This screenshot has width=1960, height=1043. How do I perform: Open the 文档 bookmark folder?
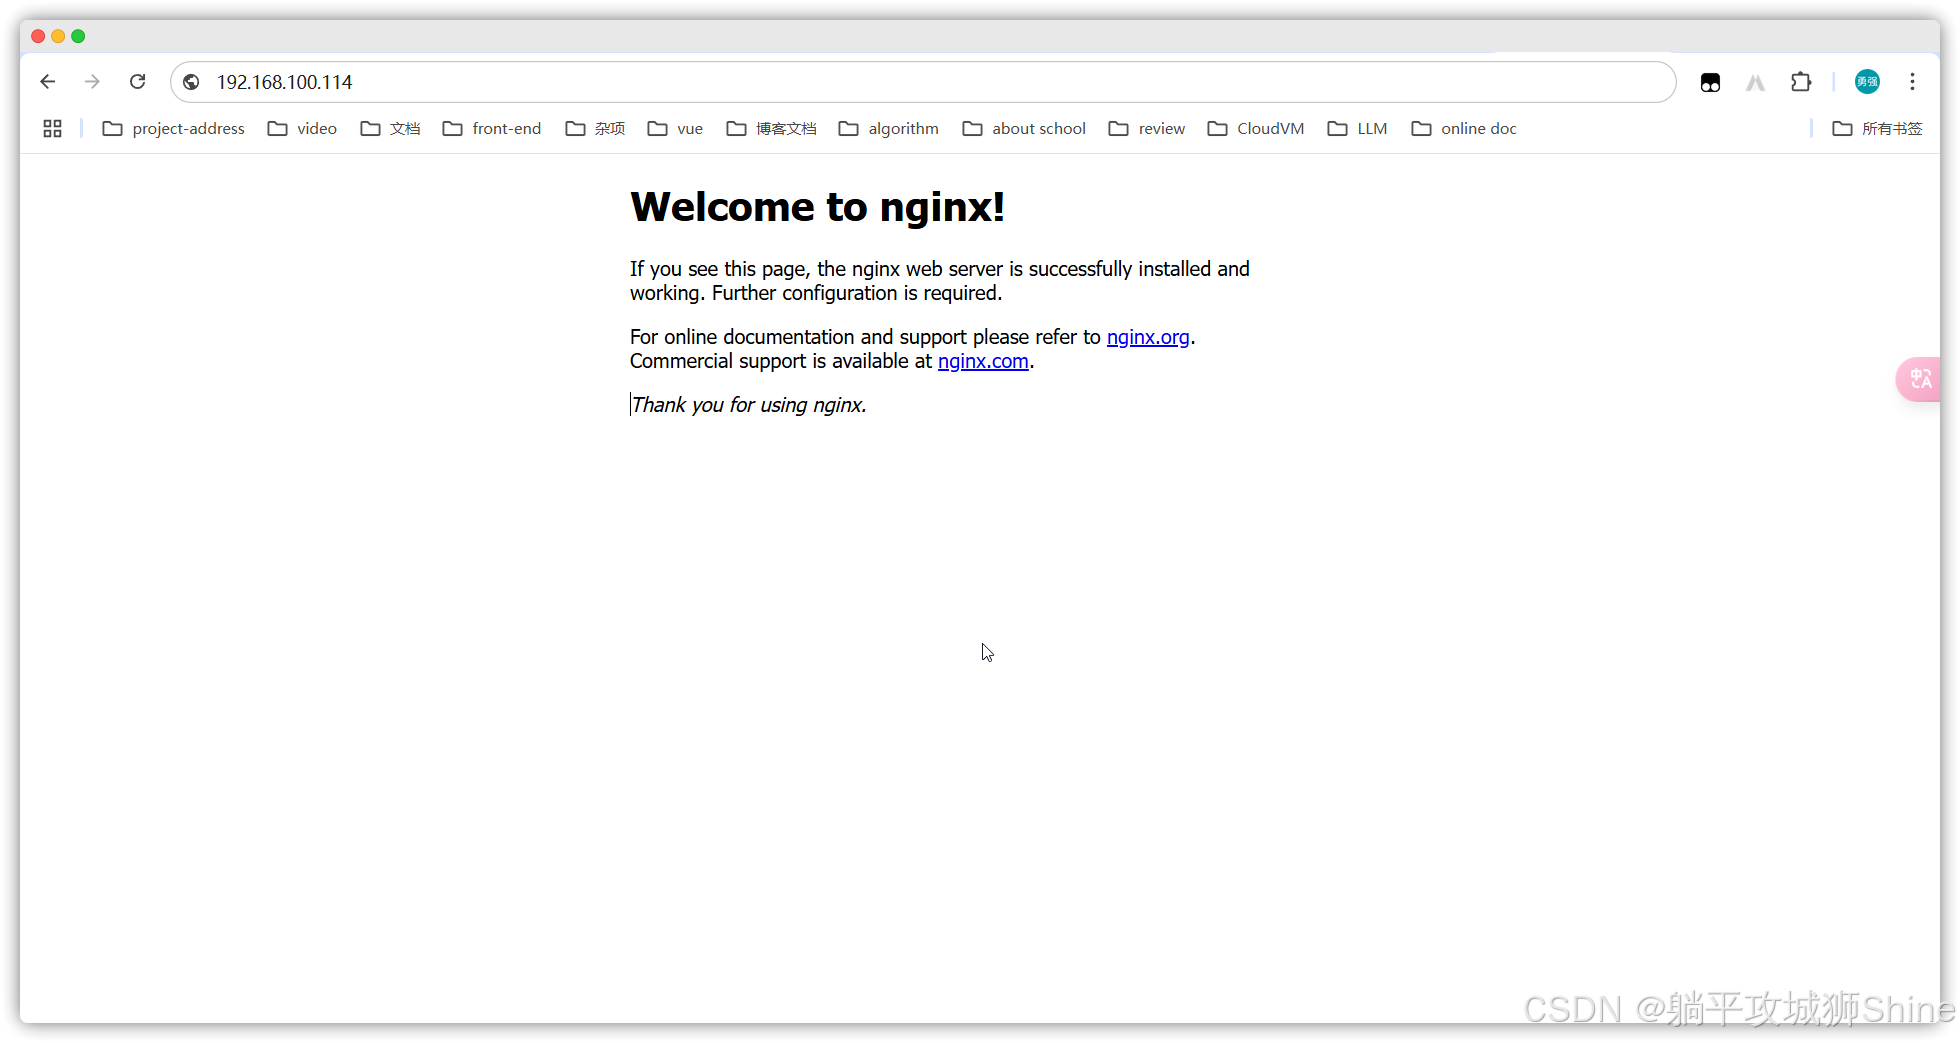[x=390, y=128]
